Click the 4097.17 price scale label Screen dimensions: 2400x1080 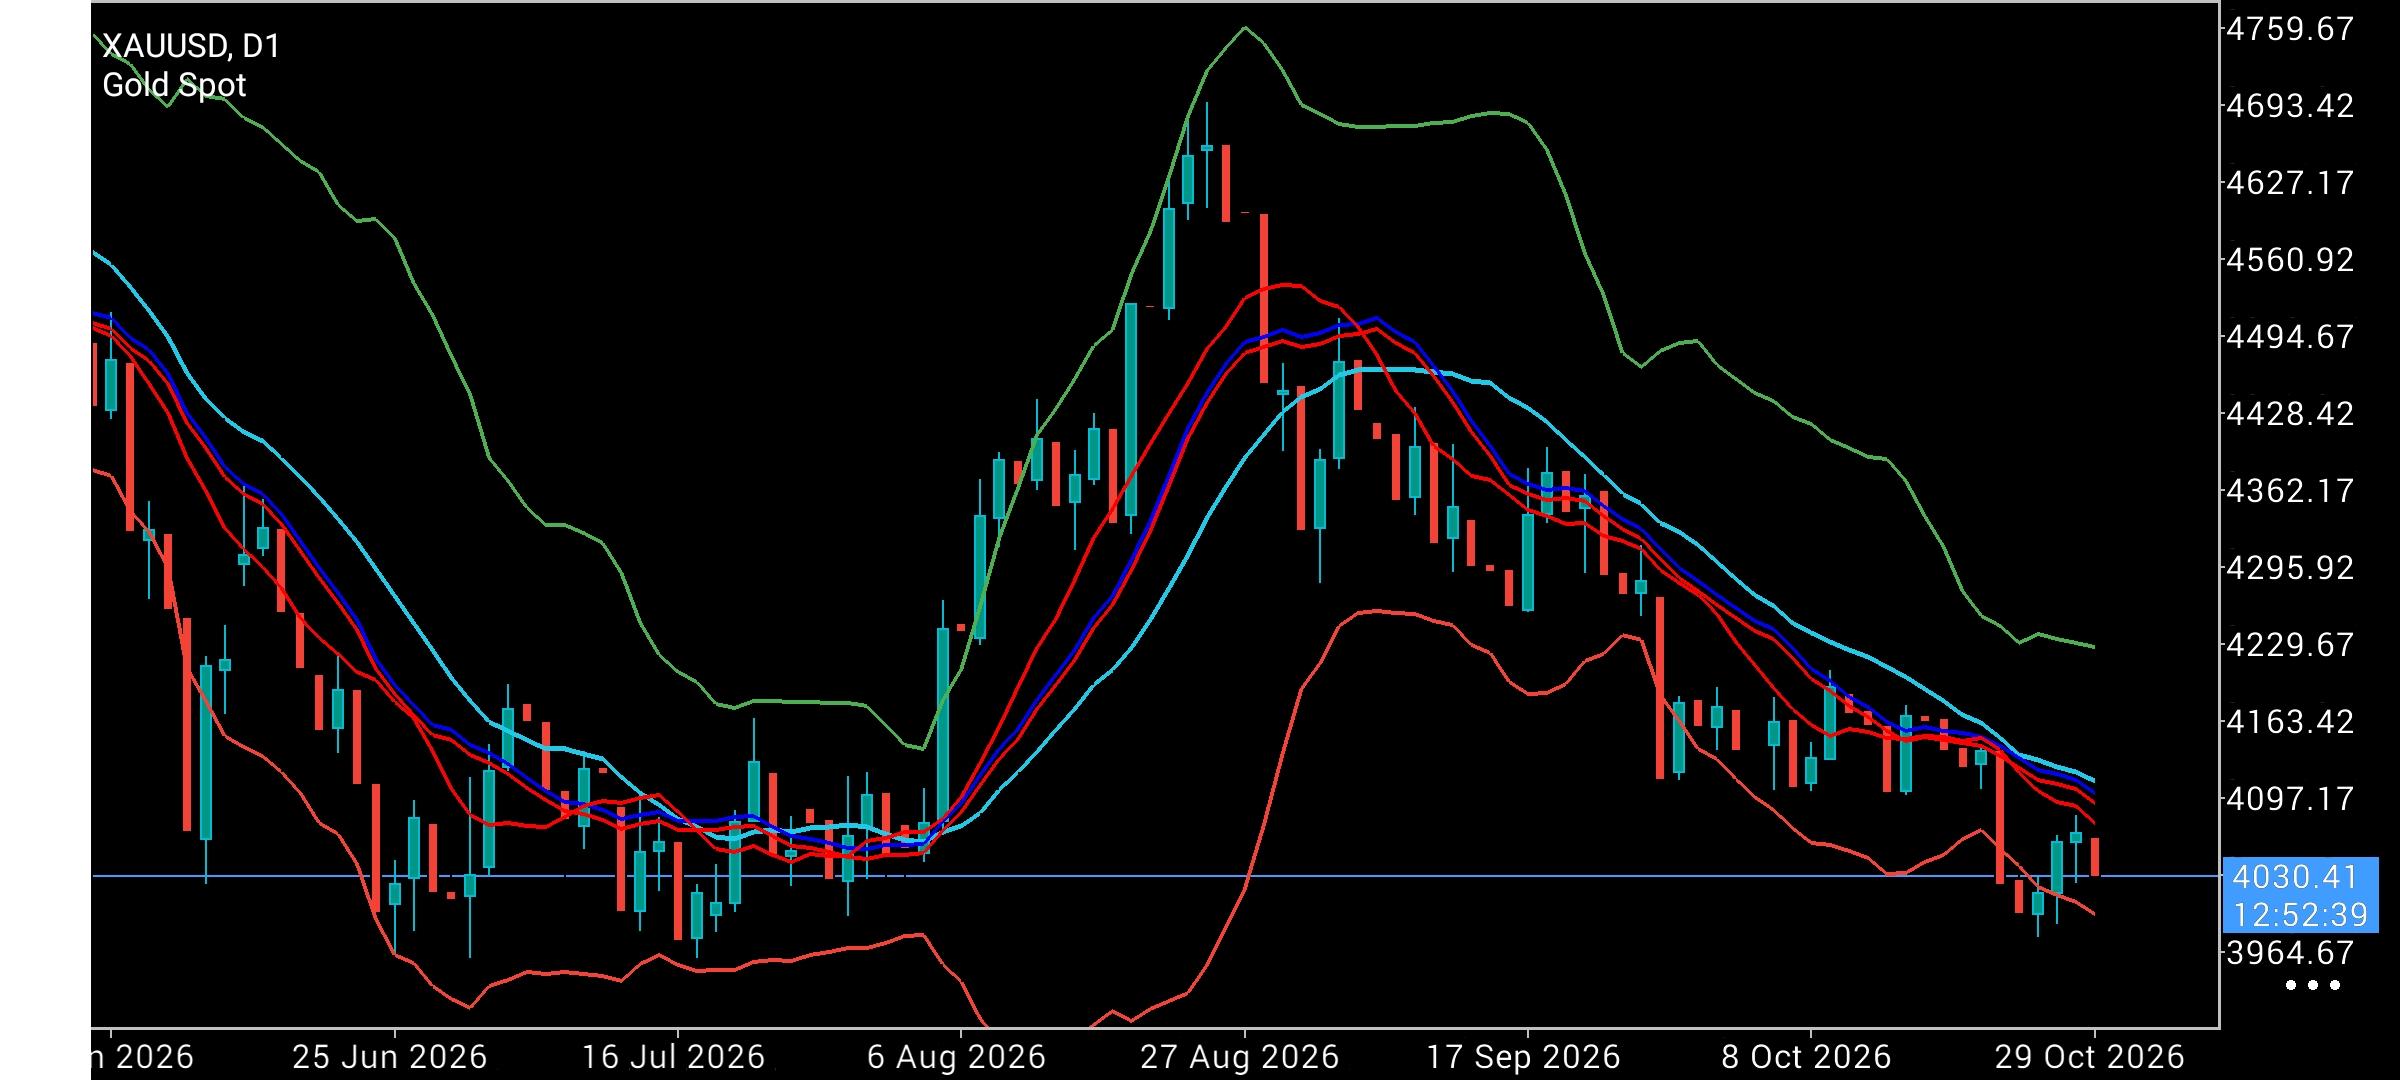tap(2289, 798)
